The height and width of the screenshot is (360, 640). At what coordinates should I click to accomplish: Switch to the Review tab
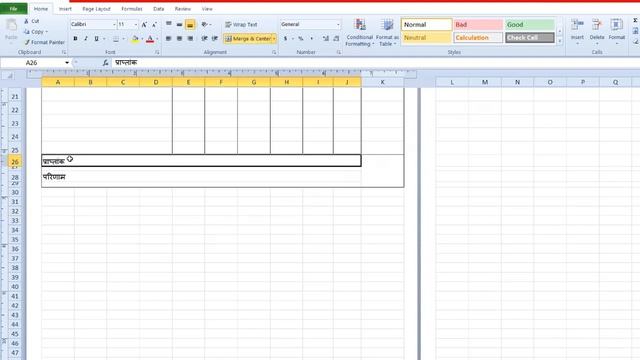(x=182, y=9)
